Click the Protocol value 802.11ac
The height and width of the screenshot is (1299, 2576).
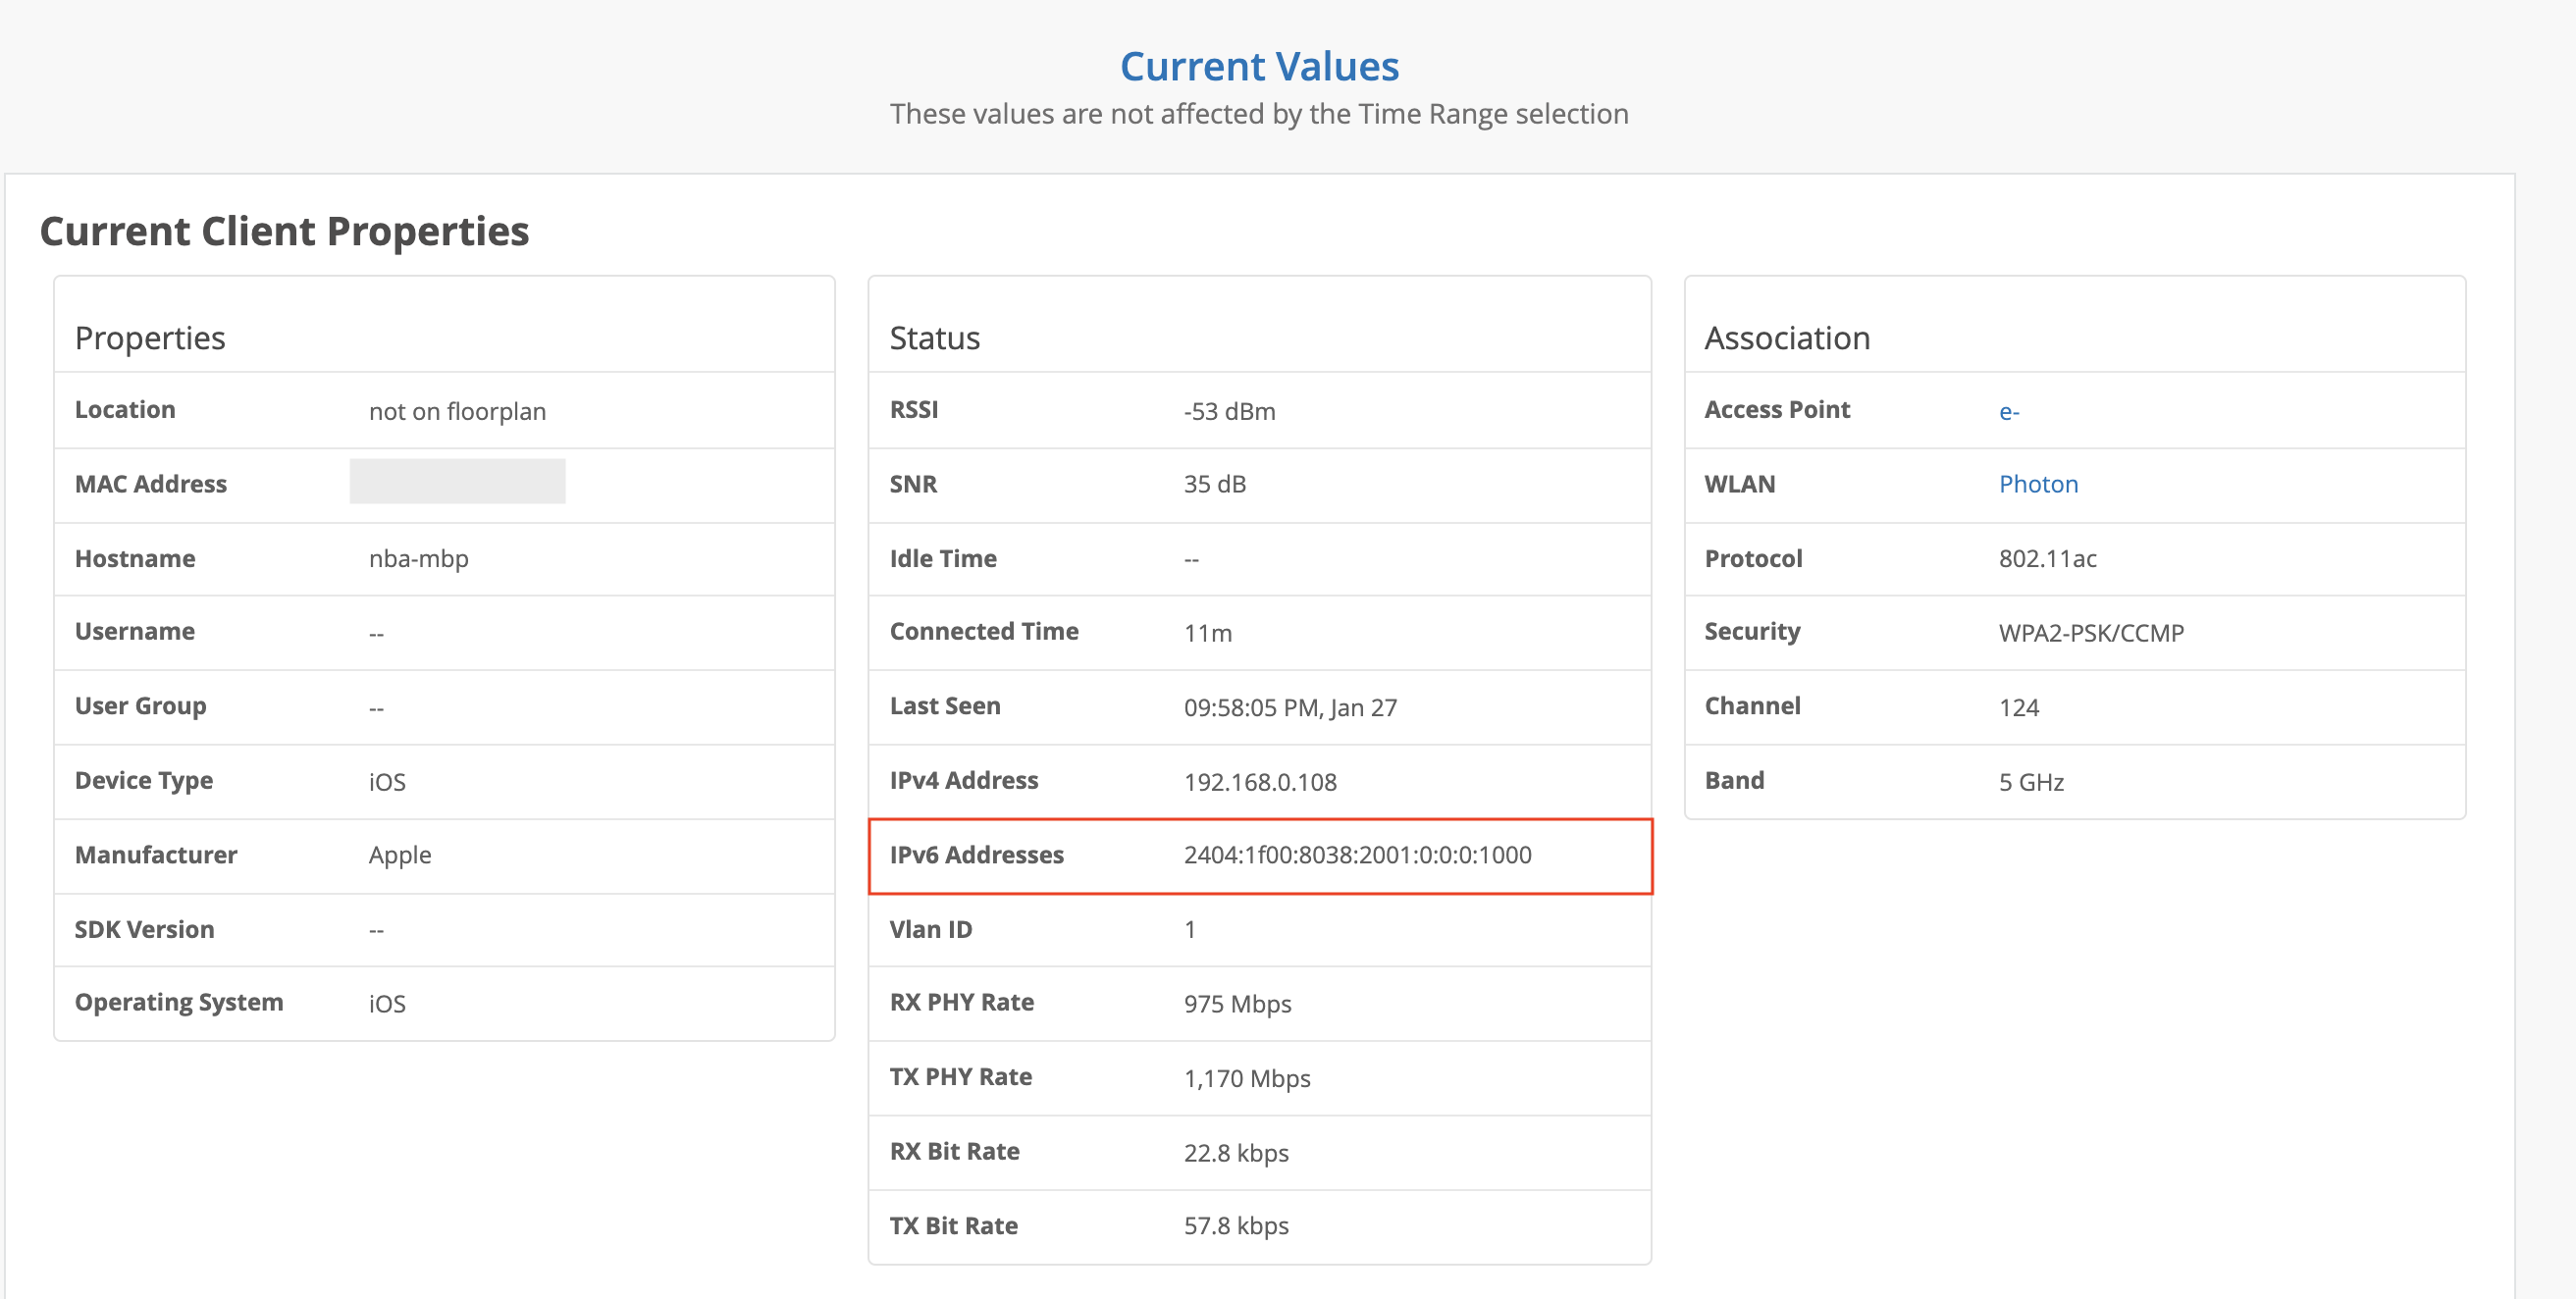click(2046, 559)
